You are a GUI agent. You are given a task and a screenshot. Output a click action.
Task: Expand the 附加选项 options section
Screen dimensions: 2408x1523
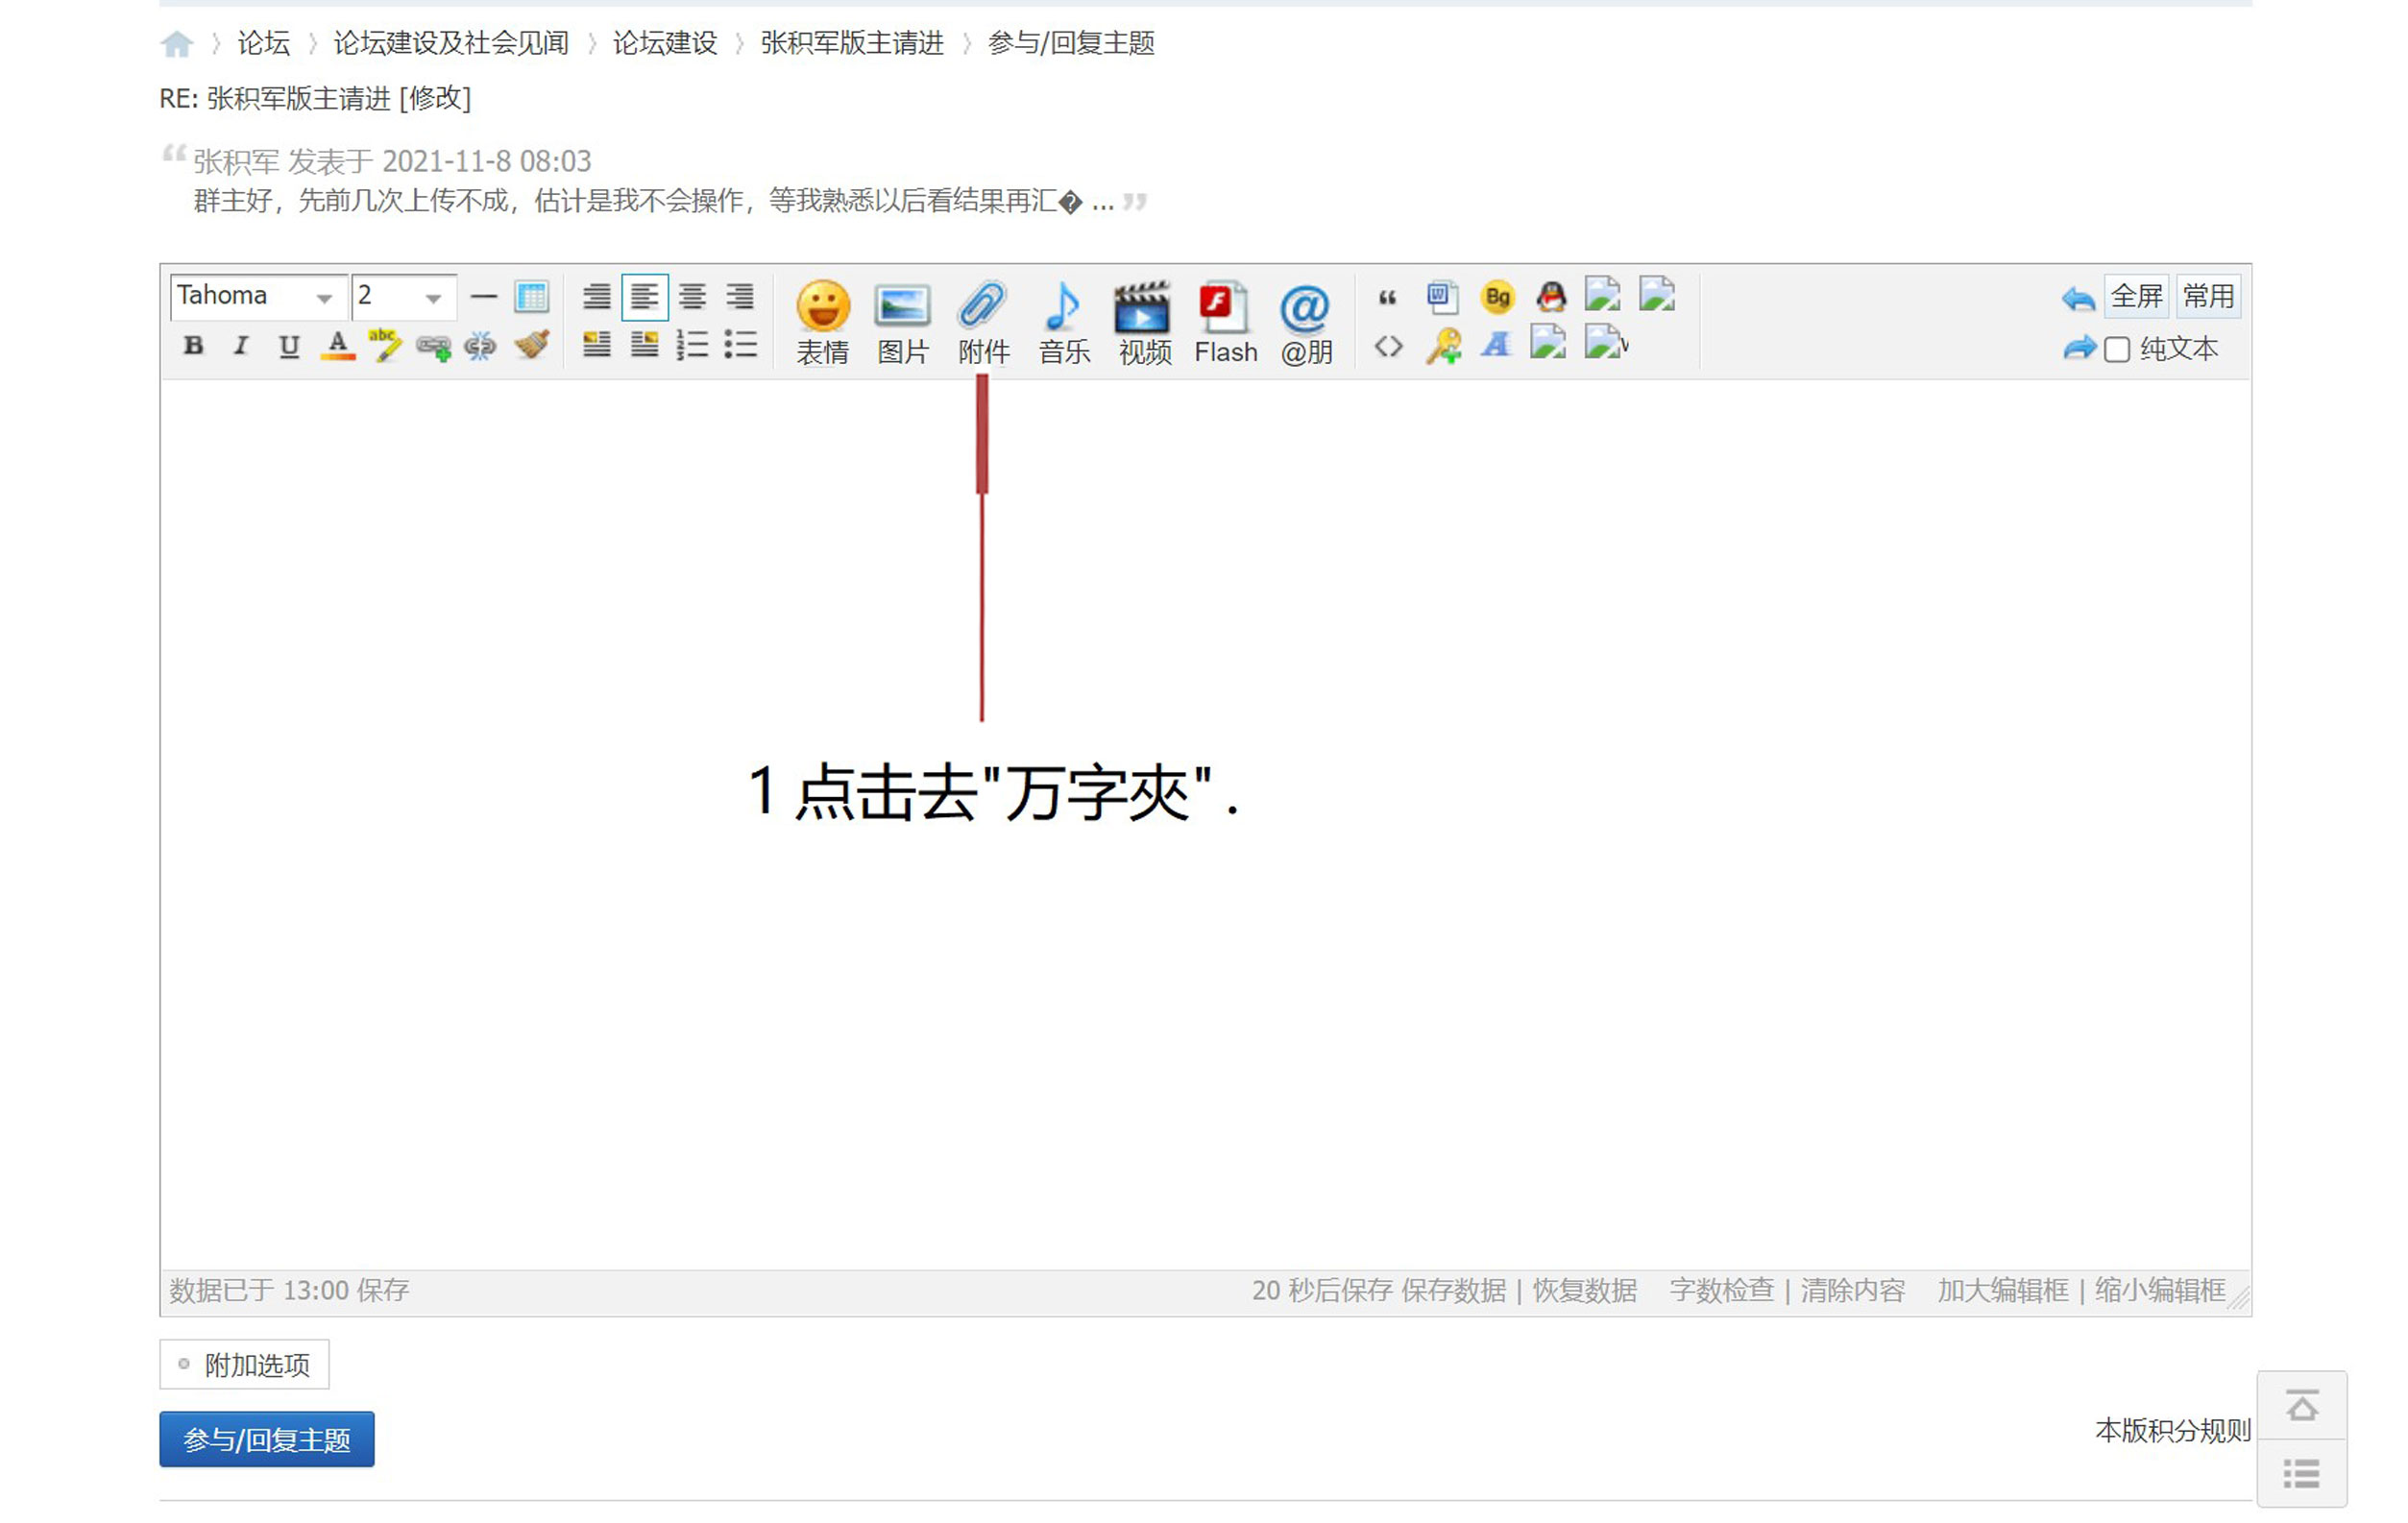[244, 1364]
